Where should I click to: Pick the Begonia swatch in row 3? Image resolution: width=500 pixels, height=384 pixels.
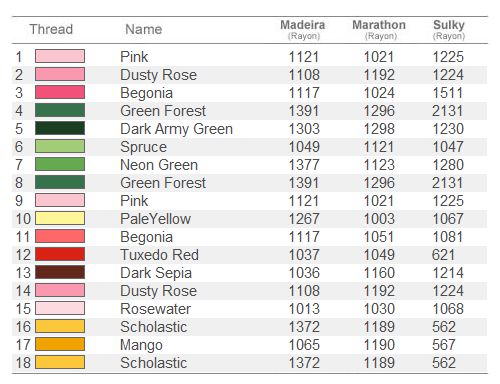coord(60,92)
